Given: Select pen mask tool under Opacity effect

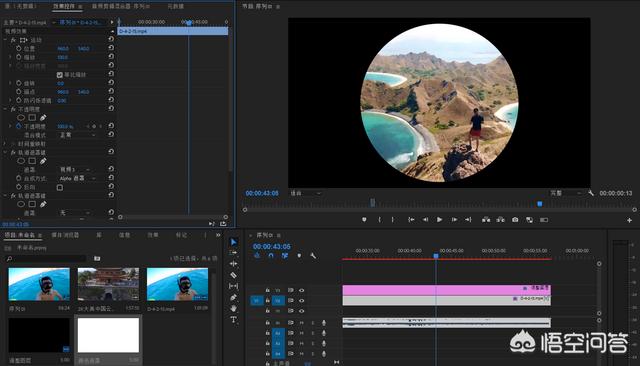Looking at the screenshot, I should (x=43, y=118).
